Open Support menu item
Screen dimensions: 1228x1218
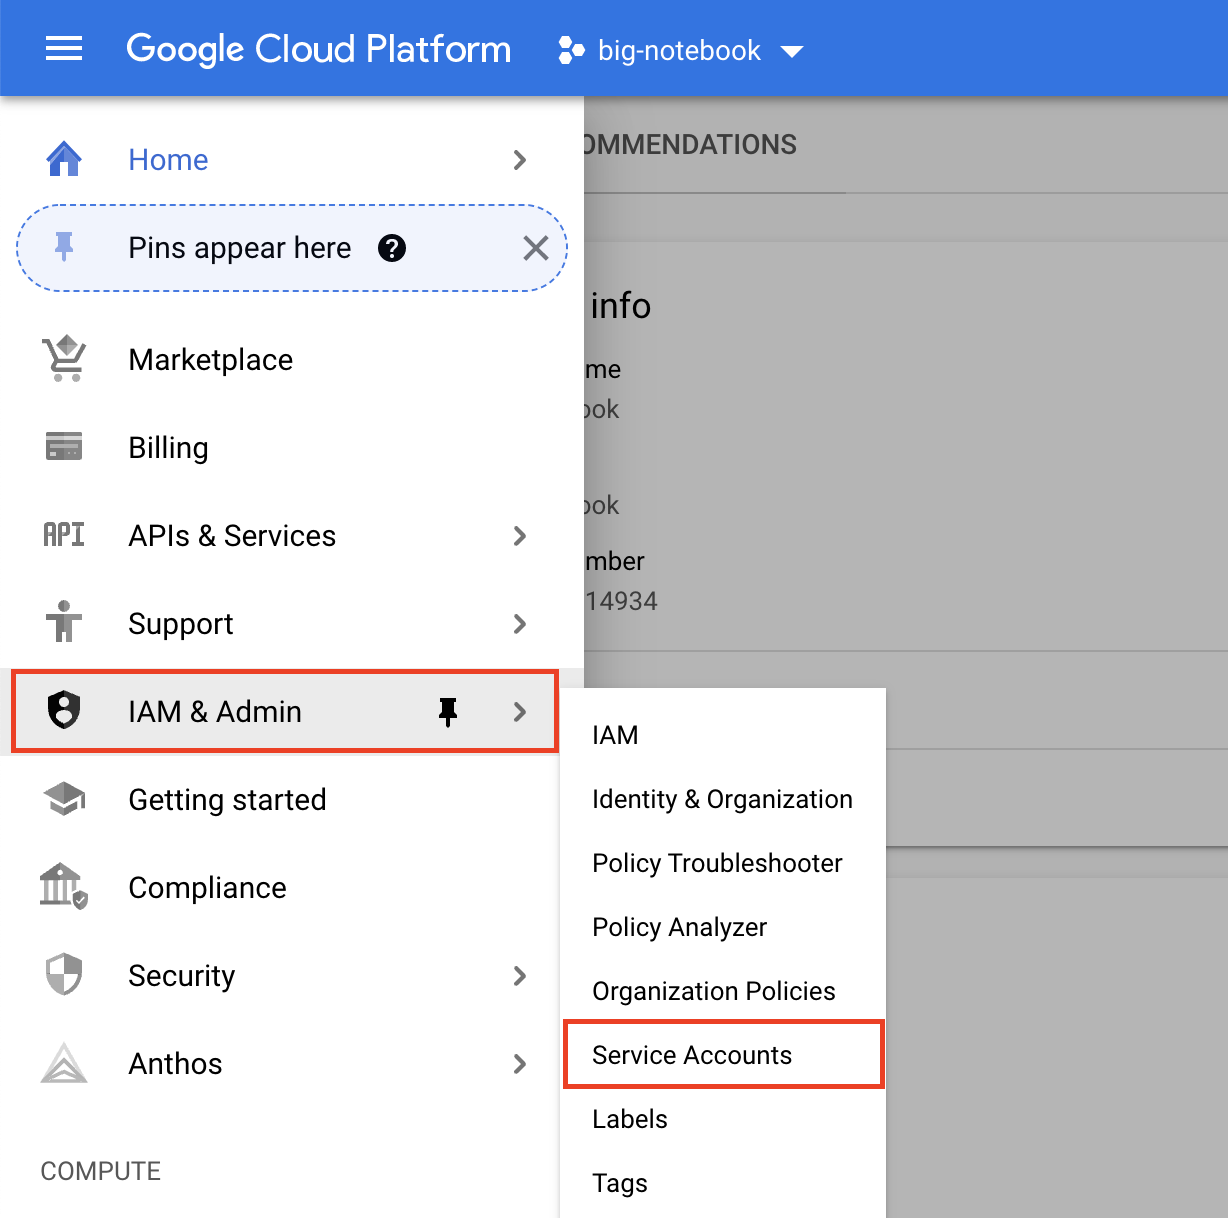181,624
